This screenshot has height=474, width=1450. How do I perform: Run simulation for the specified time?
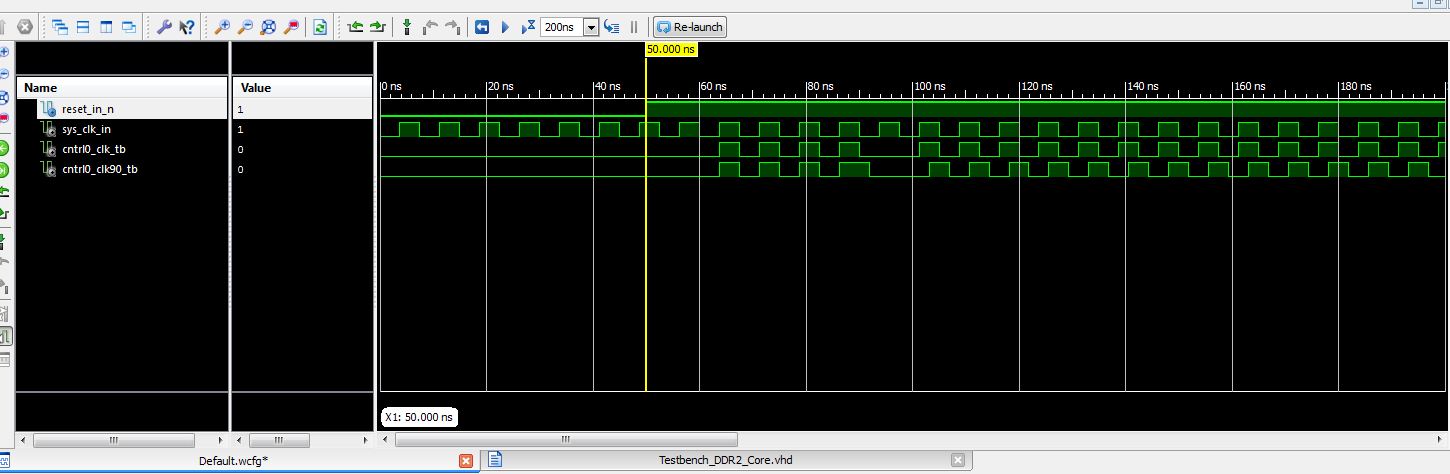pos(528,27)
